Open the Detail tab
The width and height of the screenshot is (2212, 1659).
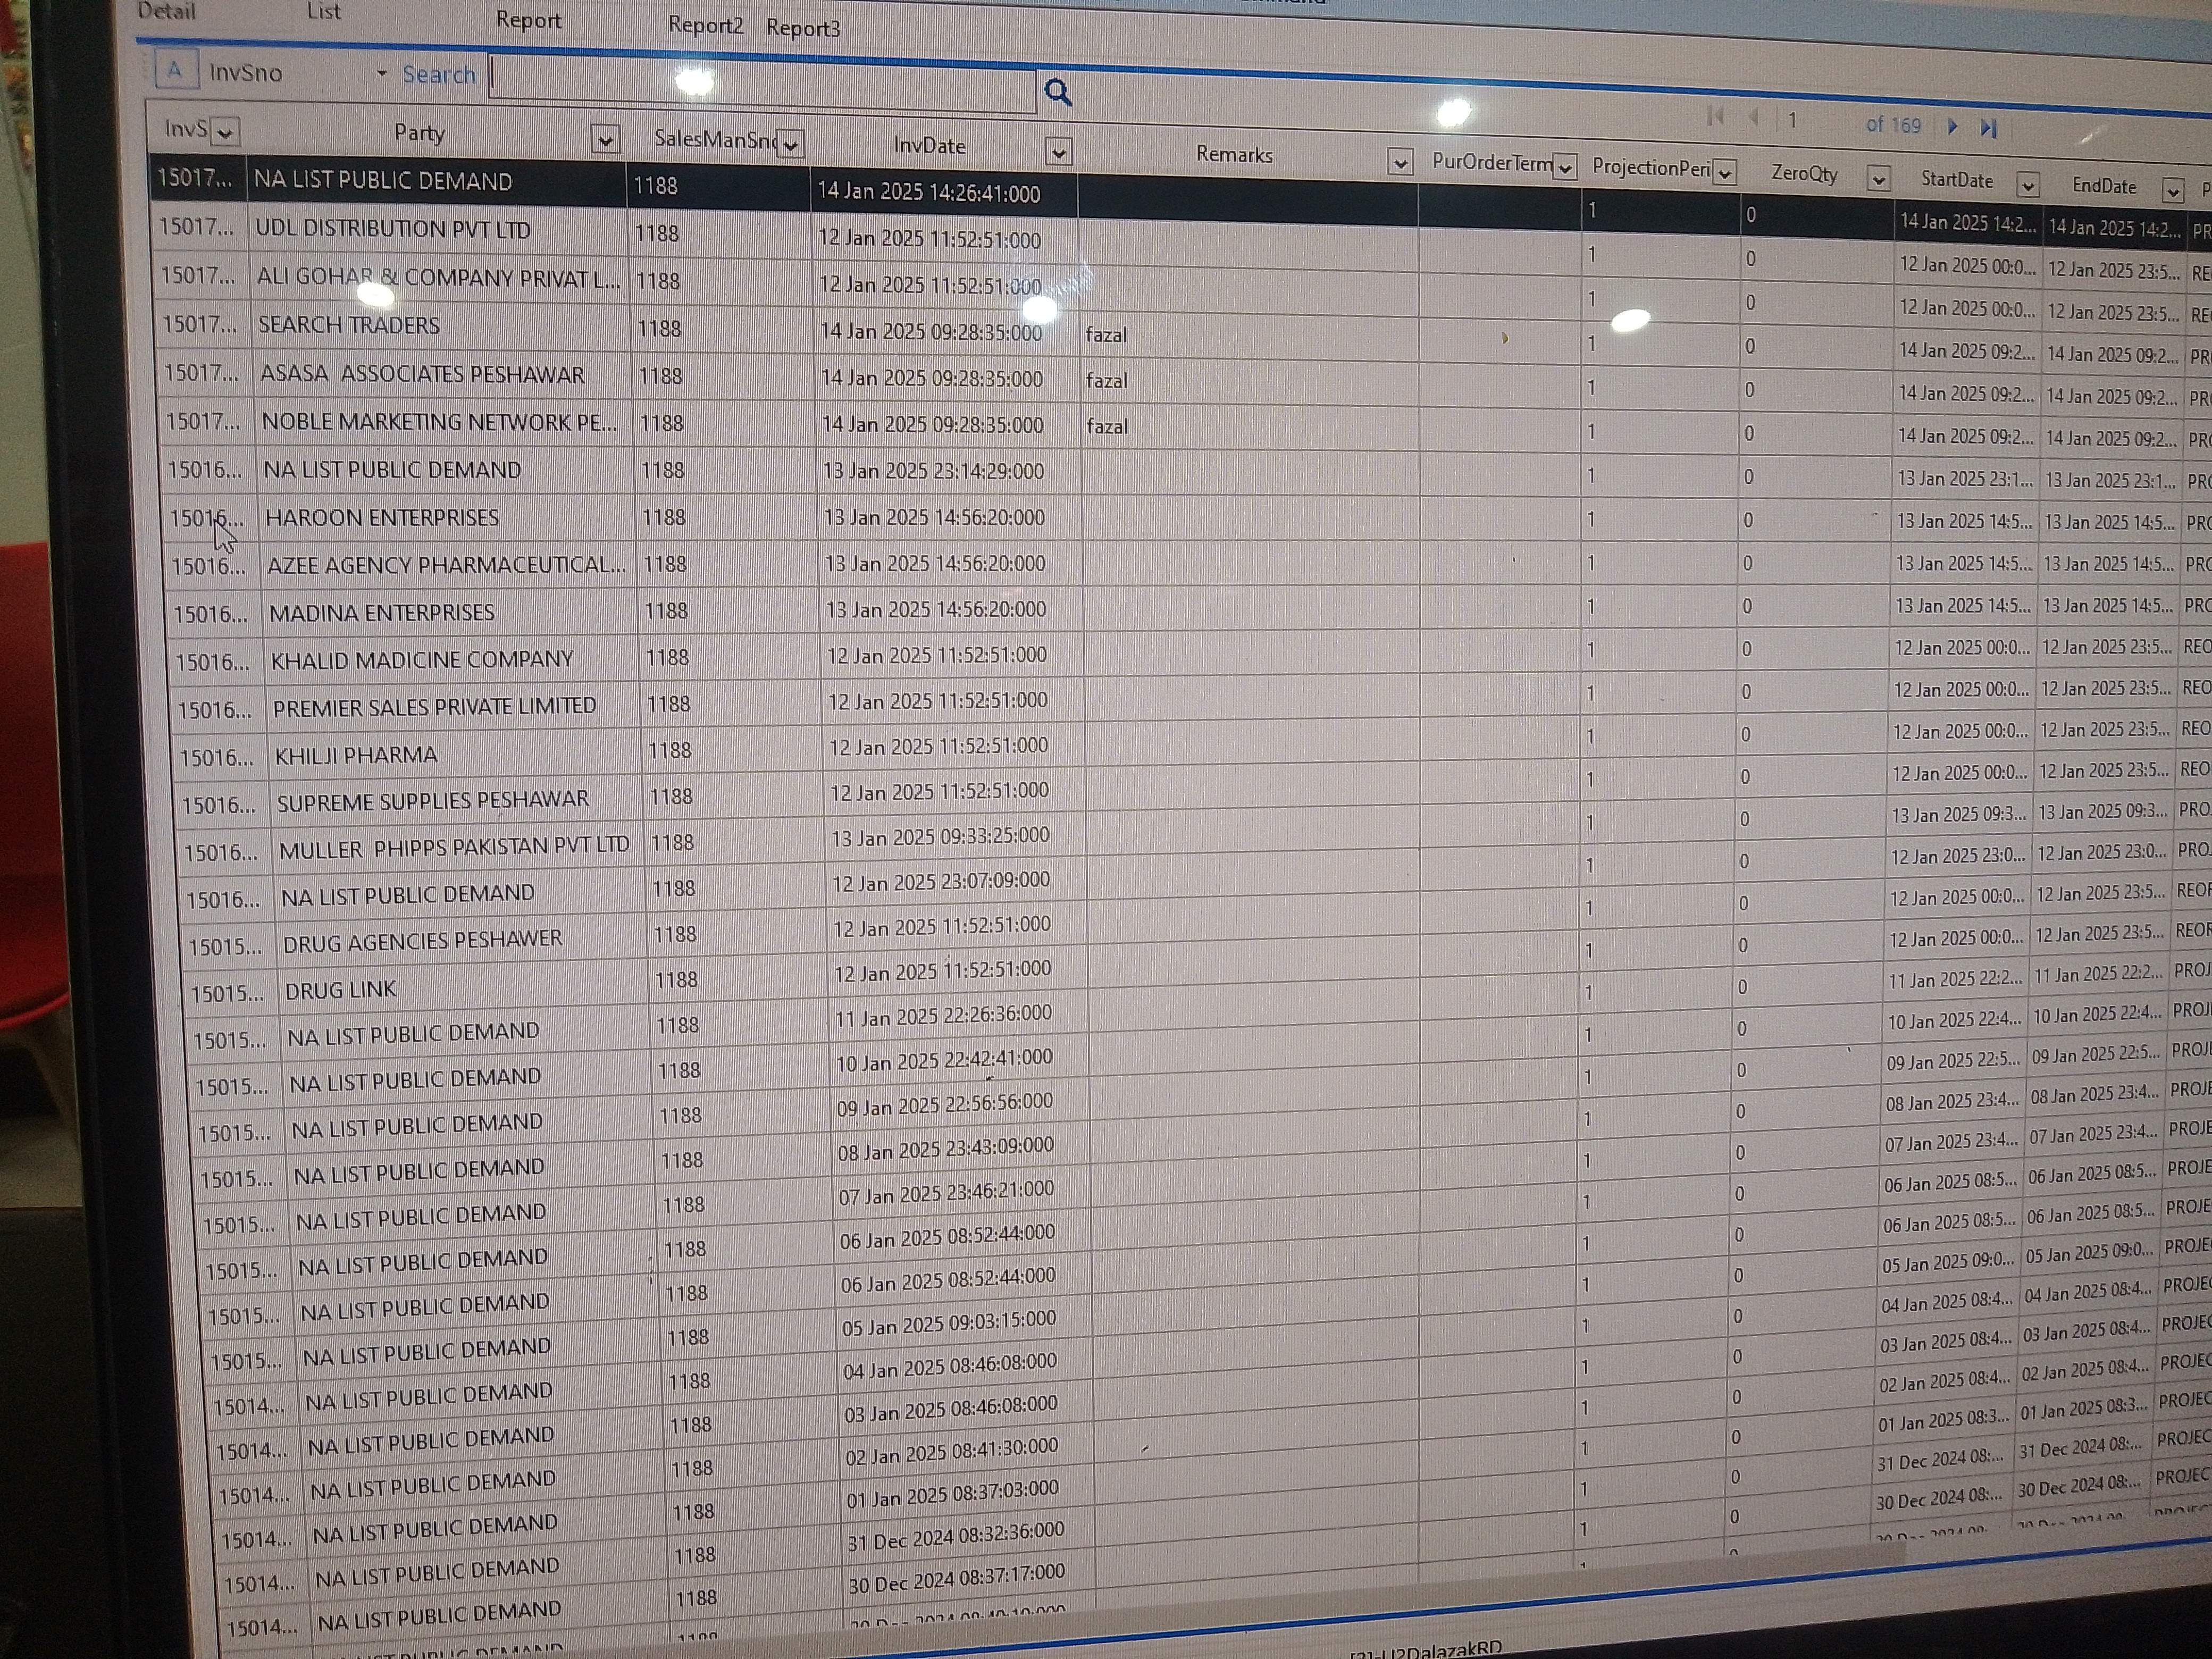167,11
